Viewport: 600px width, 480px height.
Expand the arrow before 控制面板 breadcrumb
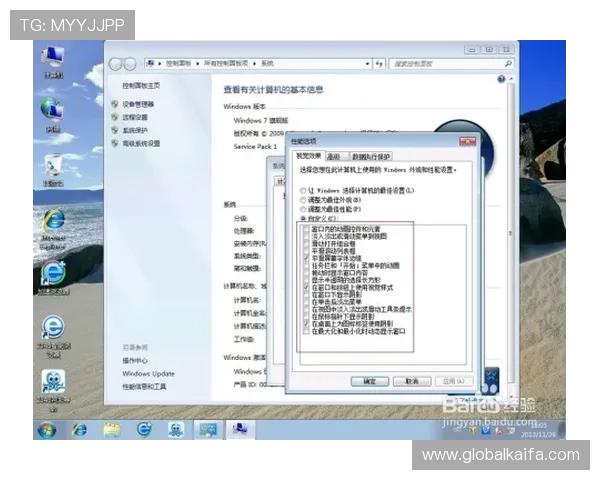pyautogui.click(x=160, y=64)
